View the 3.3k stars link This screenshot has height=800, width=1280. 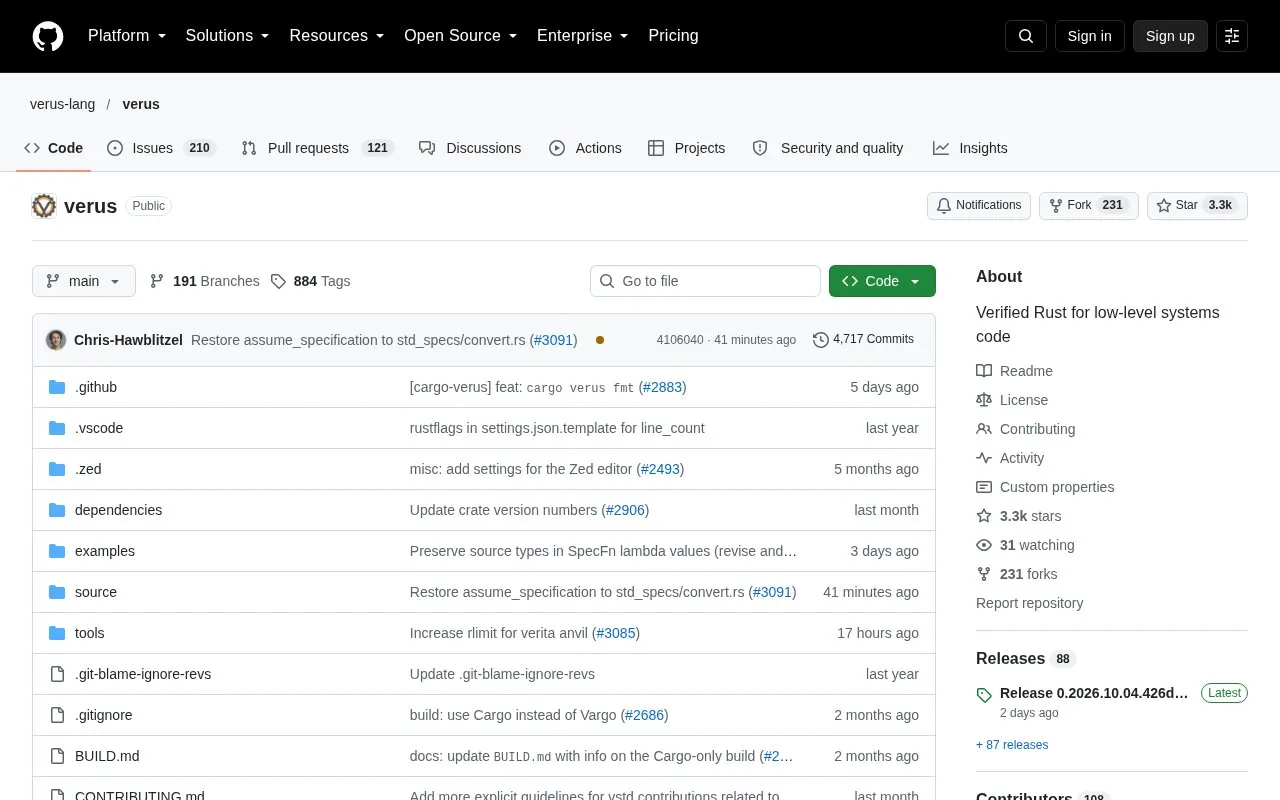[x=1019, y=516]
